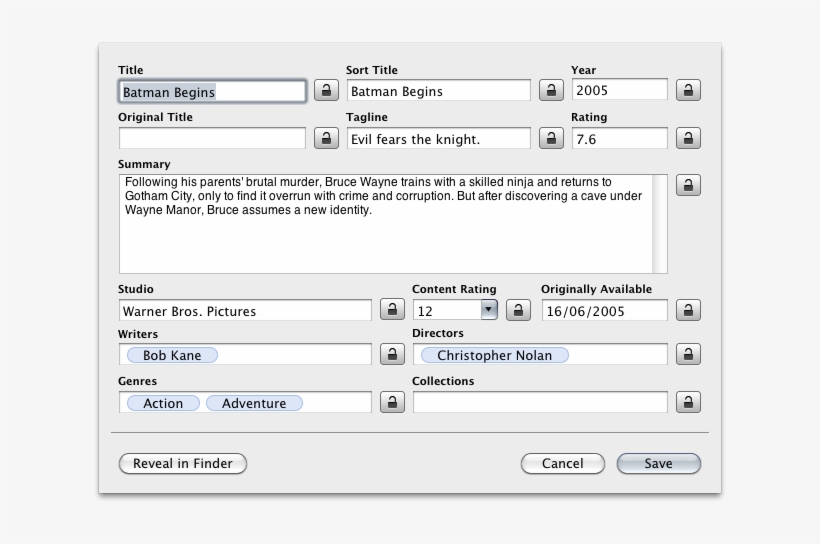Toggle the lock next to Sort Title
The width and height of the screenshot is (820, 544).
(x=551, y=91)
